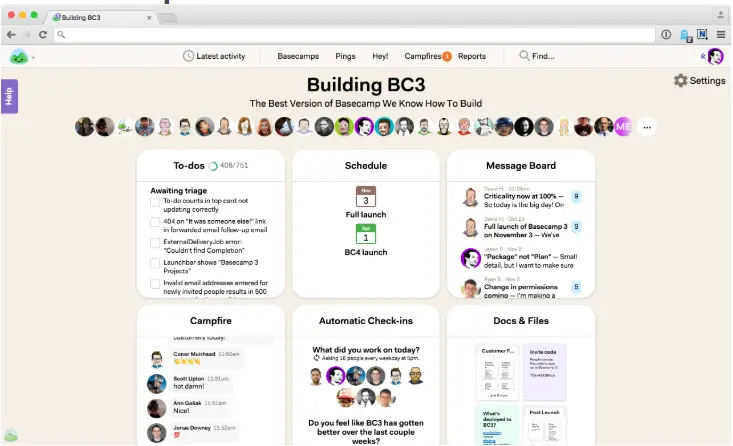The image size is (733, 446).
Task: Go to Basecamps menu
Action: pos(298,56)
